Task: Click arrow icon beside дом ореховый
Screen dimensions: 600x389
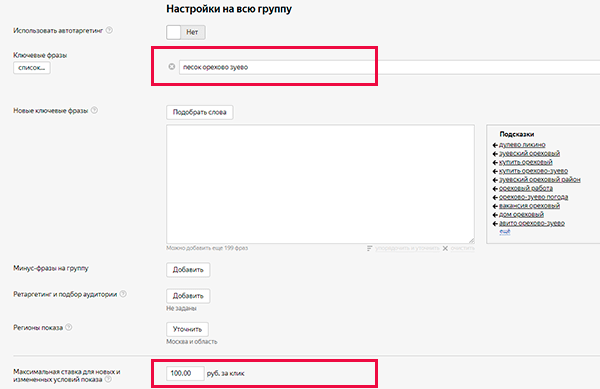Action: tap(495, 215)
